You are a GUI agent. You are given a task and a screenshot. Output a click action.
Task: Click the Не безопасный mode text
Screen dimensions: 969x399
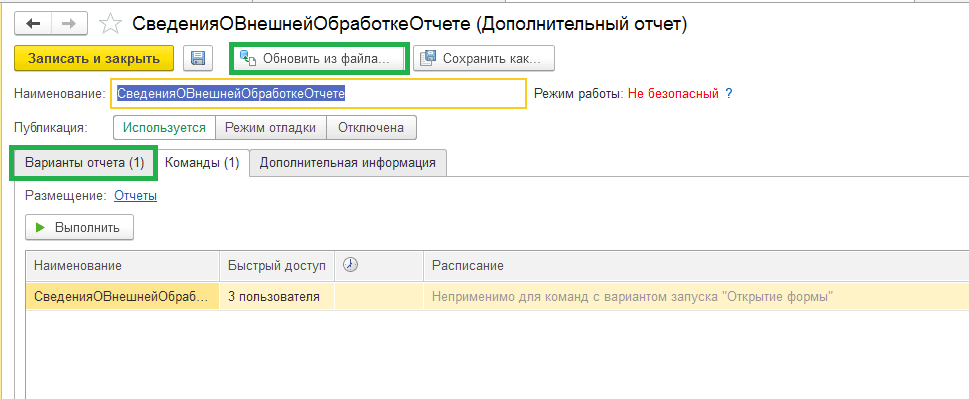pyautogui.click(x=673, y=94)
